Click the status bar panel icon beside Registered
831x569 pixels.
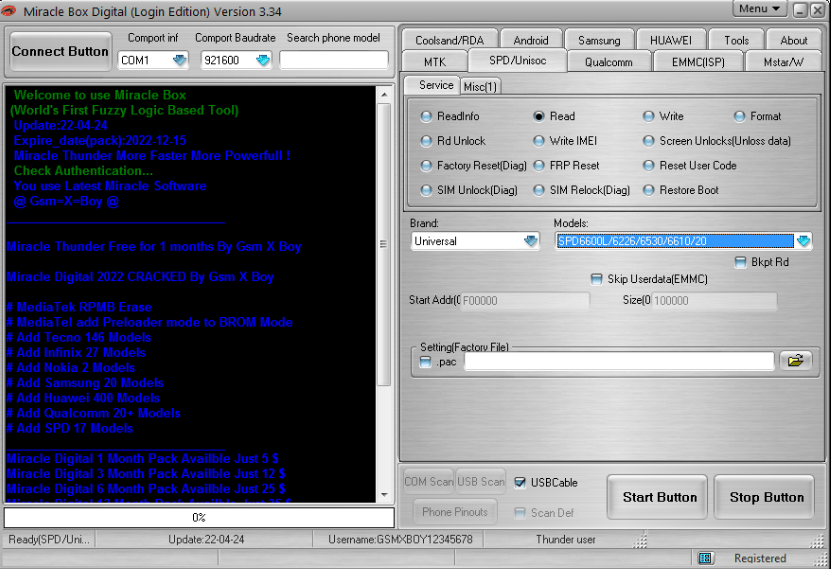coord(705,558)
